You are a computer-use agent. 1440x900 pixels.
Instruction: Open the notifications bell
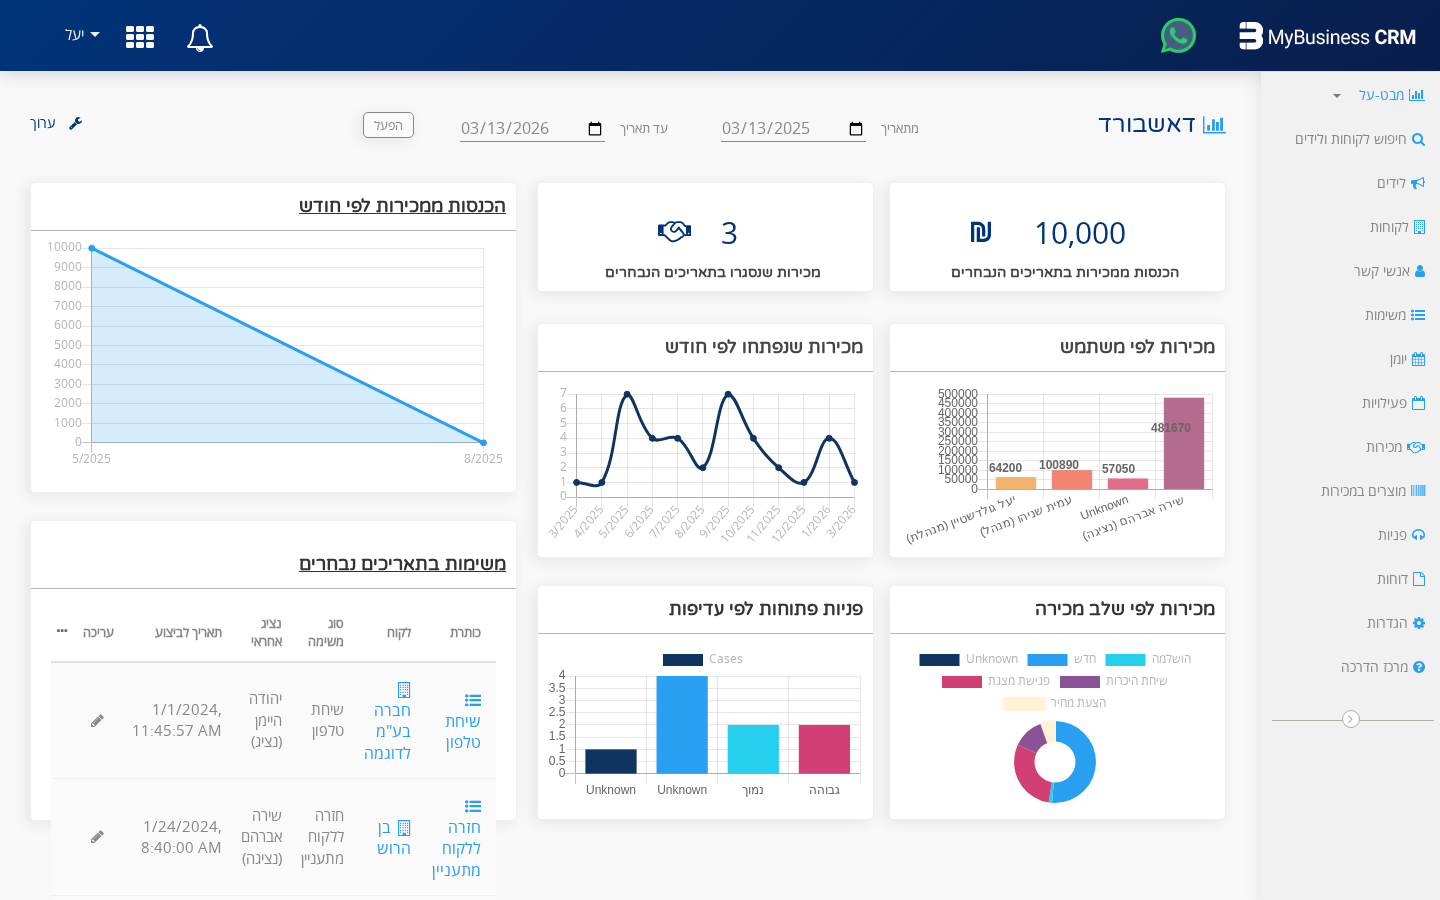(199, 37)
